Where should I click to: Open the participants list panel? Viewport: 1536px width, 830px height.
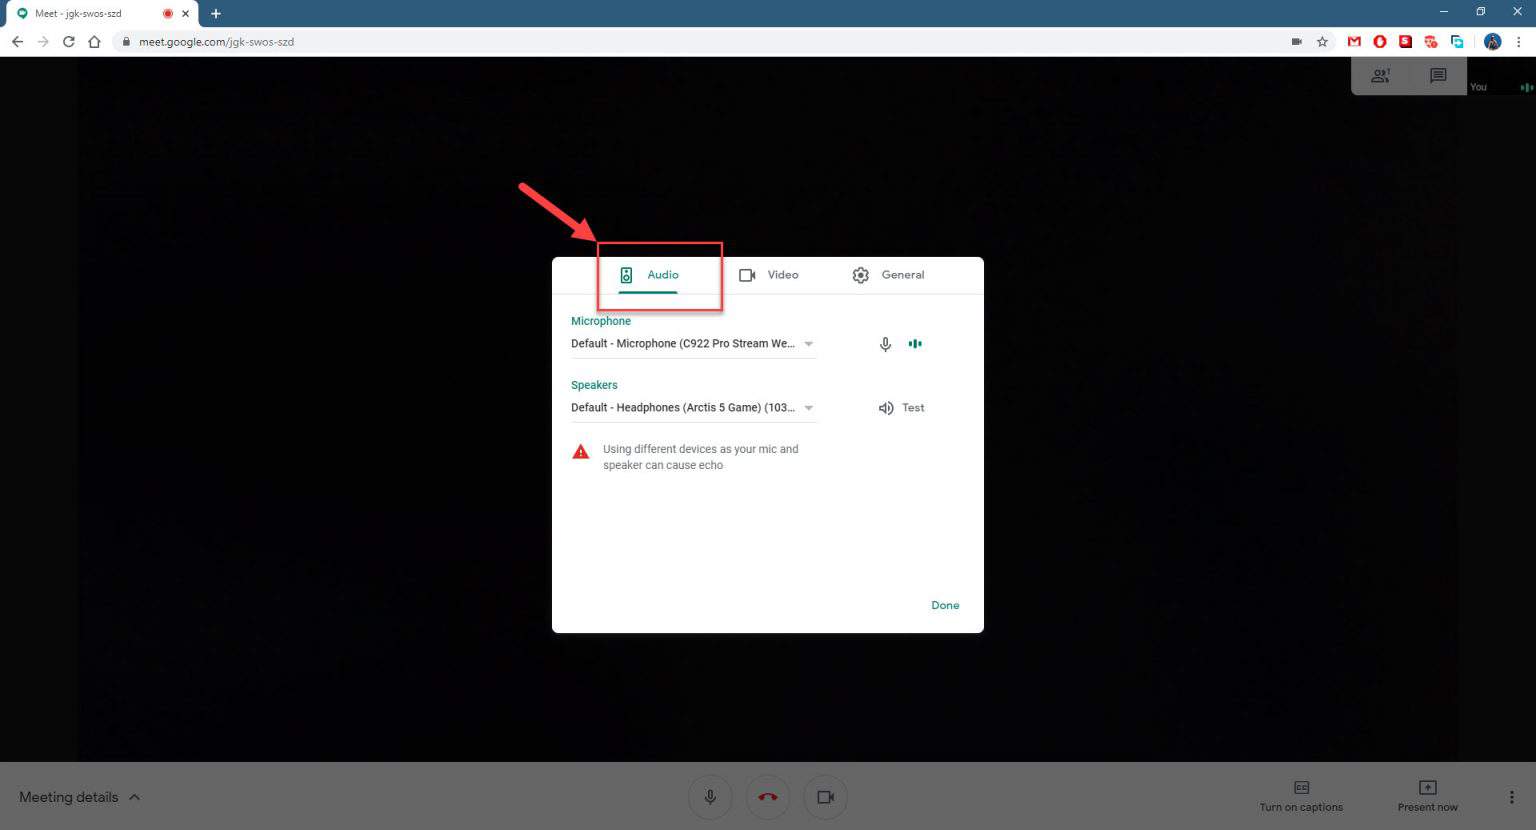1381,75
